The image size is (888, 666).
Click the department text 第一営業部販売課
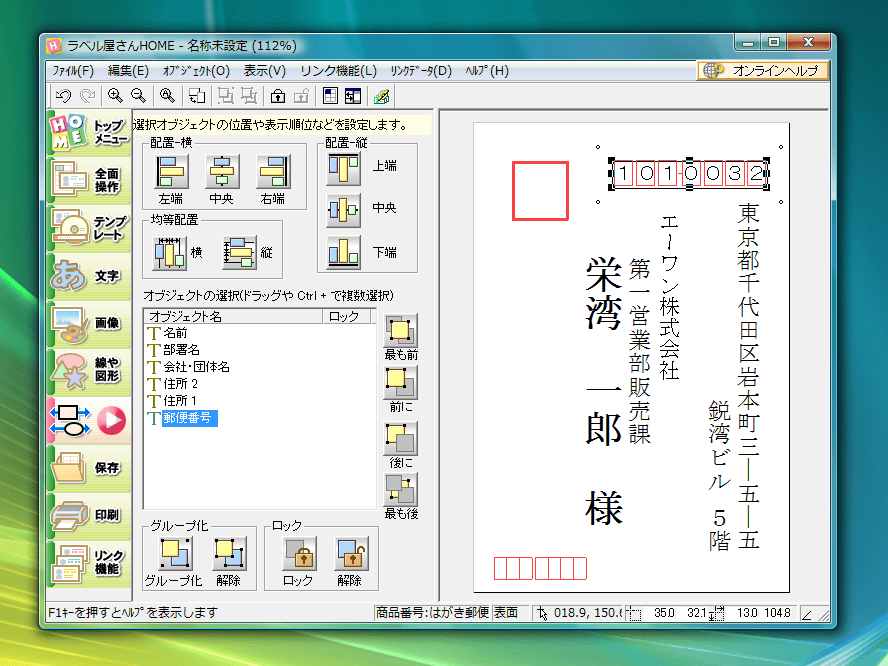pyautogui.click(x=639, y=351)
